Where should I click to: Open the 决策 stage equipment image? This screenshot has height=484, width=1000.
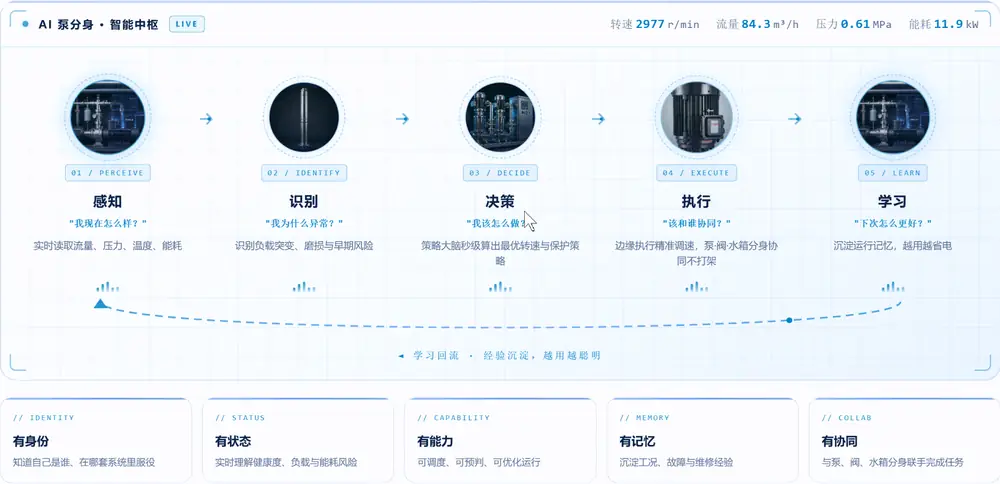pyautogui.click(x=500, y=117)
